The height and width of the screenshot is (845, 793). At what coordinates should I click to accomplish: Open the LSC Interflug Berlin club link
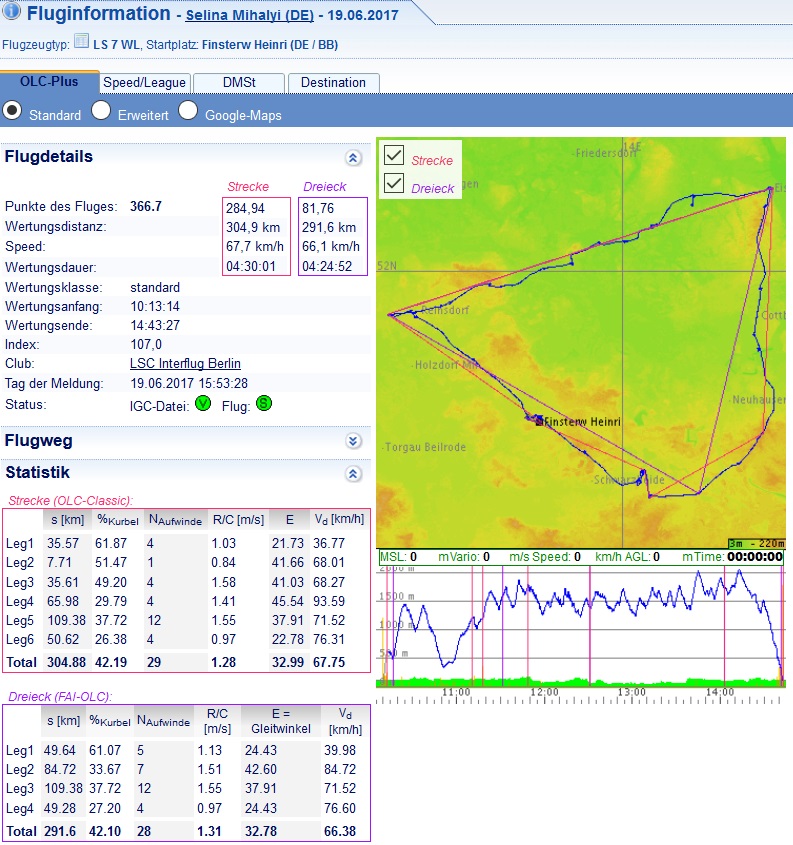coord(185,364)
